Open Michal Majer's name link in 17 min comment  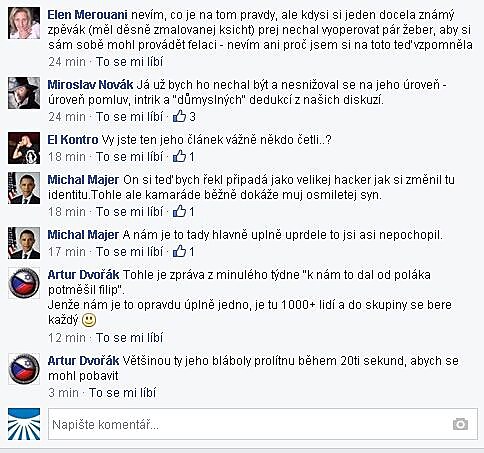pyautogui.click(x=83, y=235)
